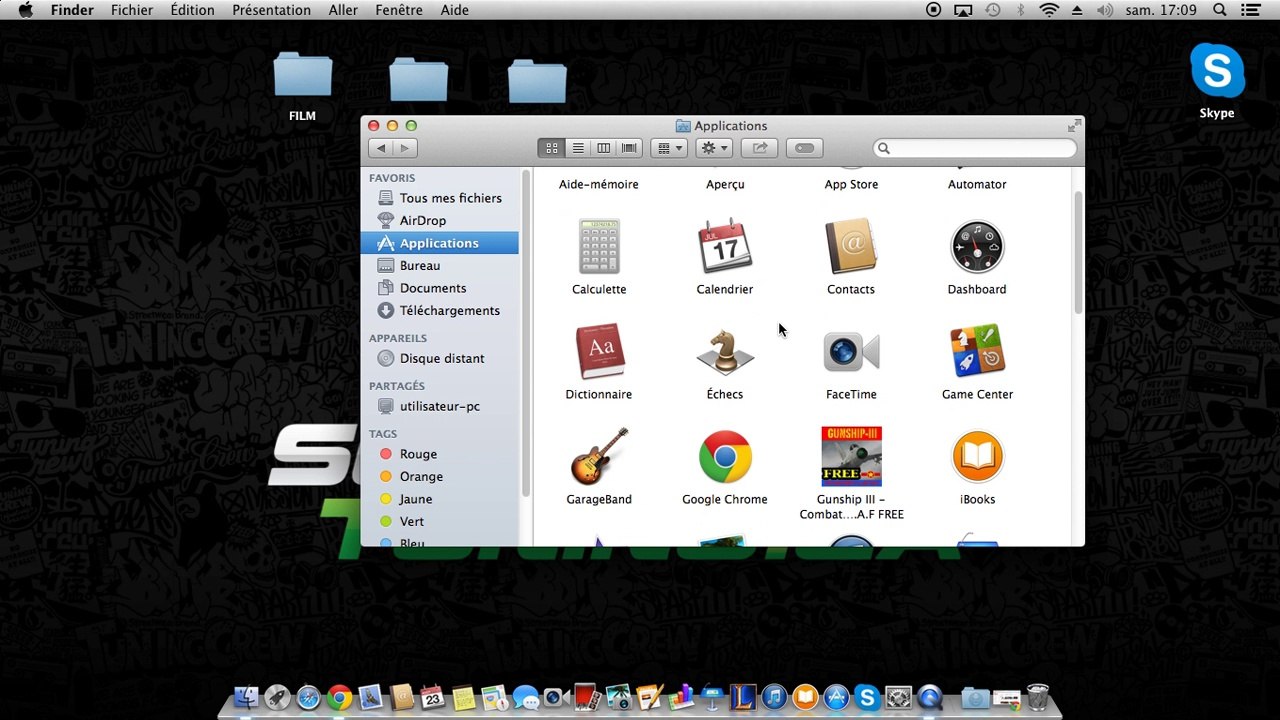Open the arrange-by dropdown
This screenshot has width=1280, height=720.
pyautogui.click(x=668, y=148)
